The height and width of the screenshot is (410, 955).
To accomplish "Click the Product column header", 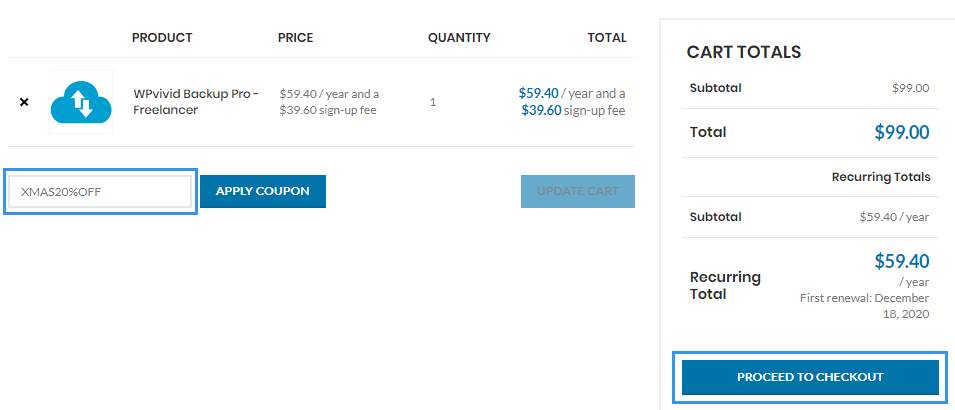I will pos(162,38).
